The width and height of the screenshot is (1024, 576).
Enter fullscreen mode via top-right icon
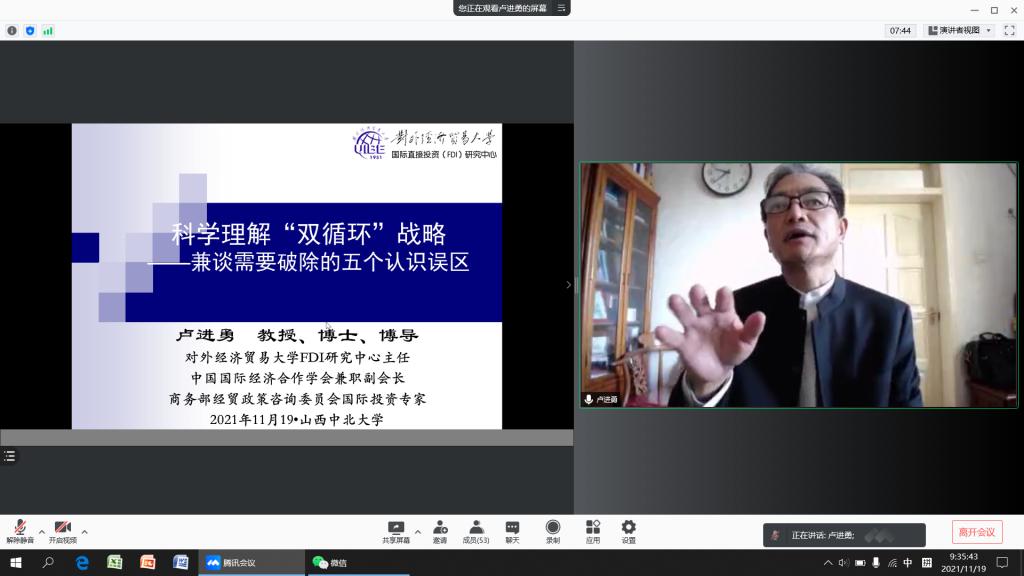pyautogui.click(x=1010, y=31)
